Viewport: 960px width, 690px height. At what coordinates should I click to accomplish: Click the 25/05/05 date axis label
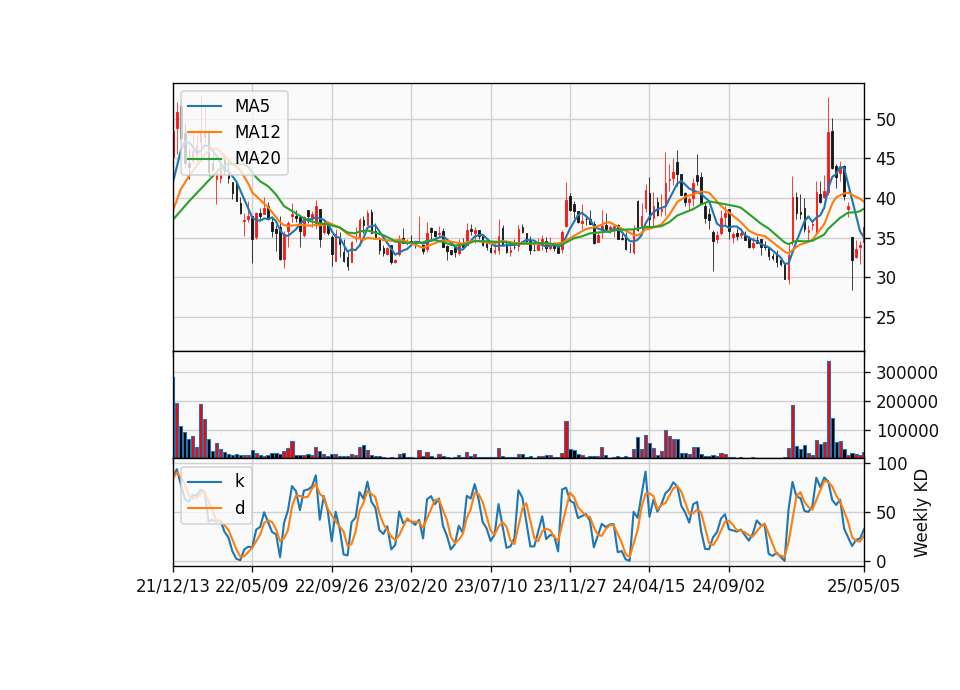863,587
